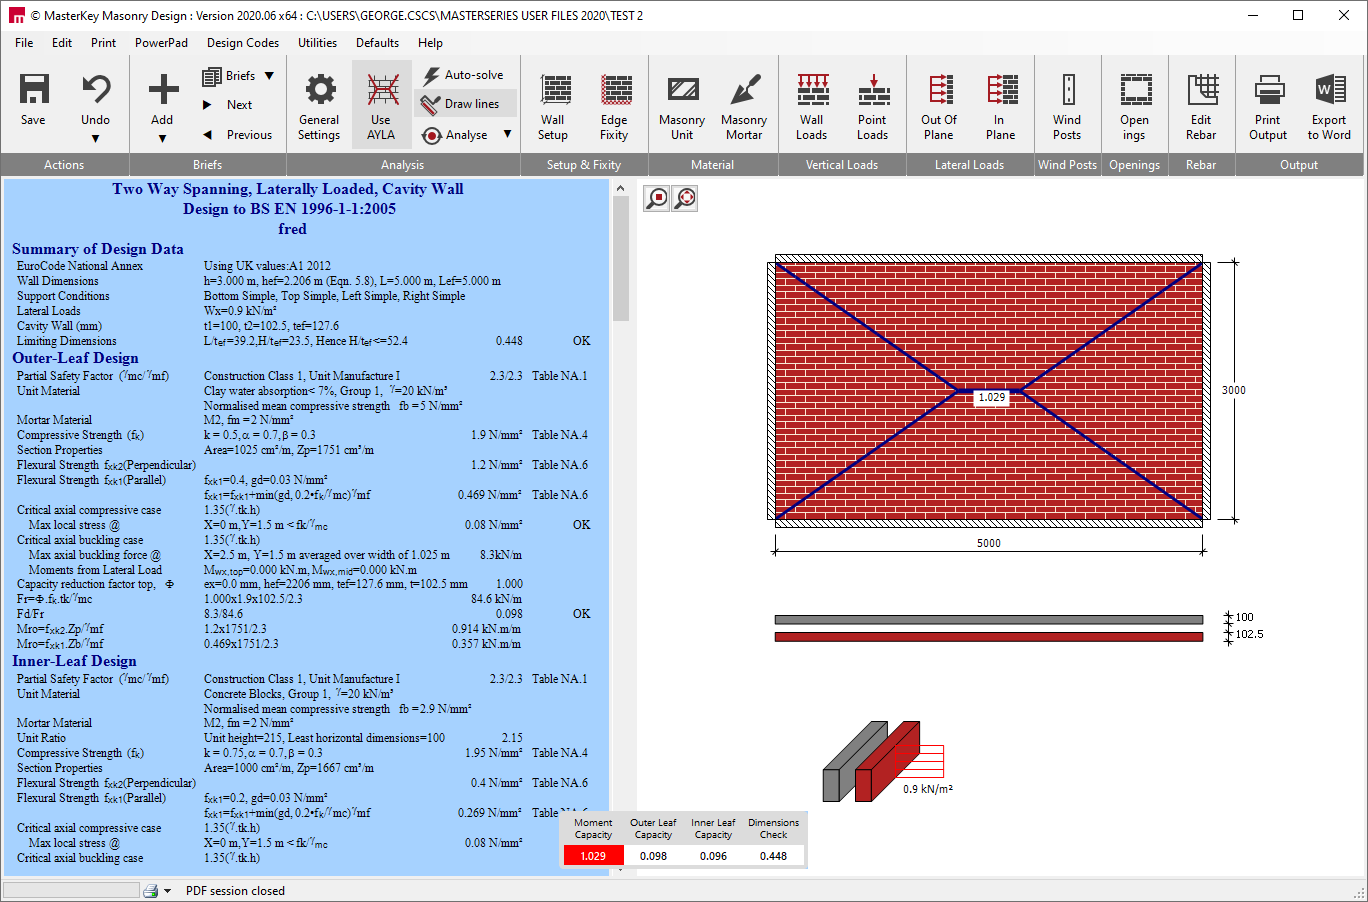The image size is (1368, 902).
Task: Choose the Masonry Mortar trowel icon
Action: click(x=745, y=89)
